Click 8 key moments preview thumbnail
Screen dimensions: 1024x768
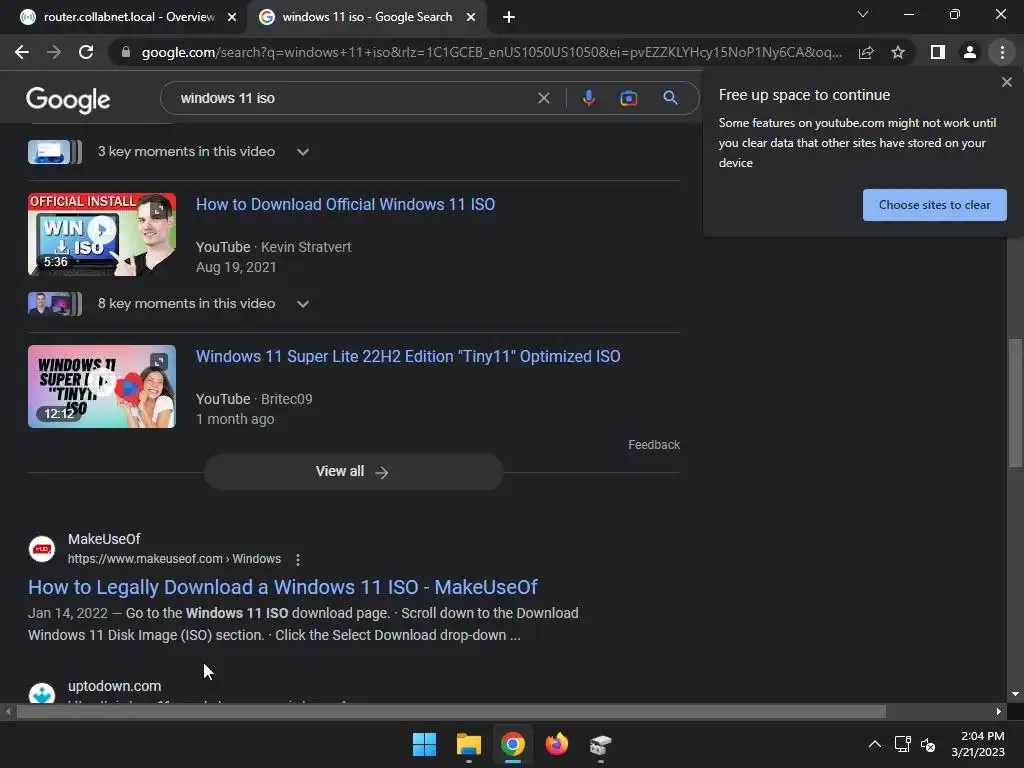click(55, 304)
